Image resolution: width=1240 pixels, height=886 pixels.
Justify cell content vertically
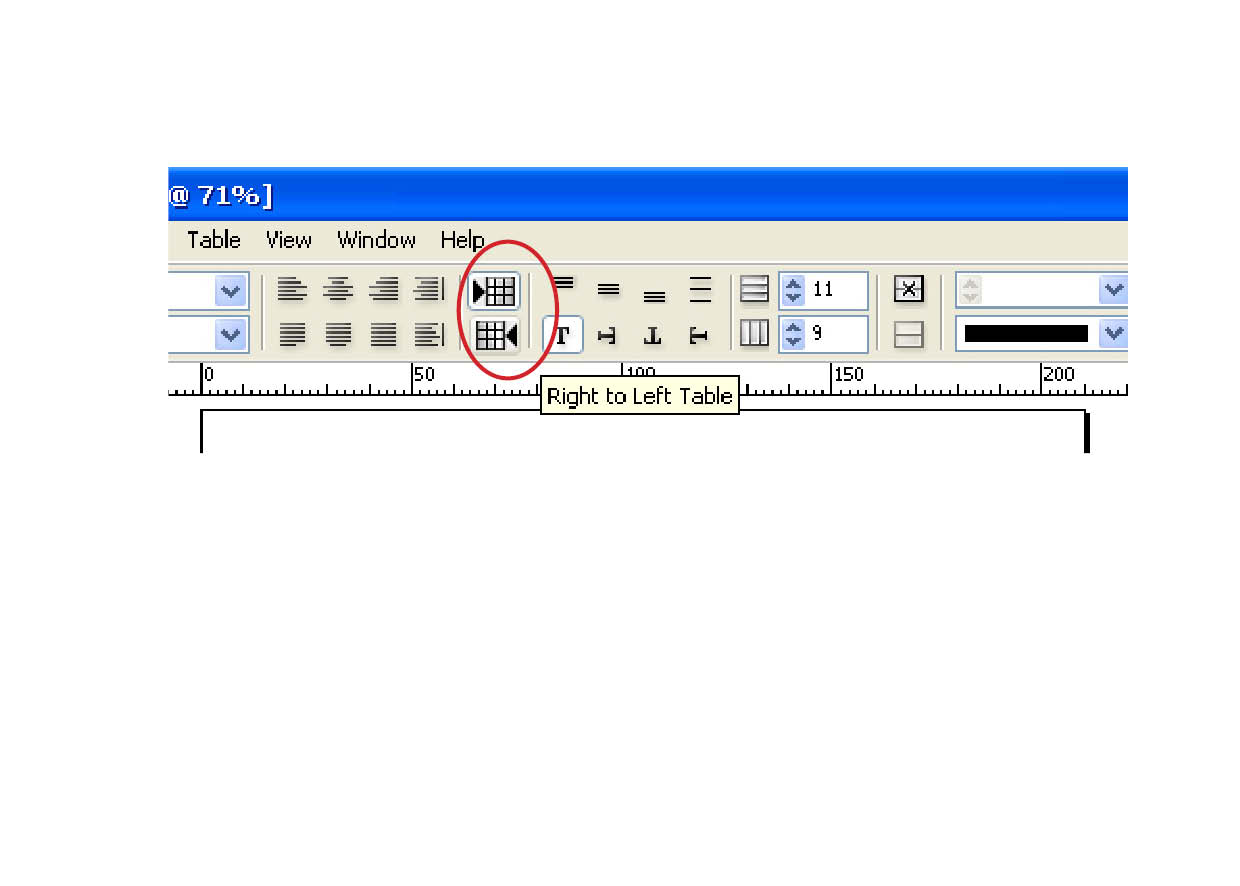(x=700, y=290)
